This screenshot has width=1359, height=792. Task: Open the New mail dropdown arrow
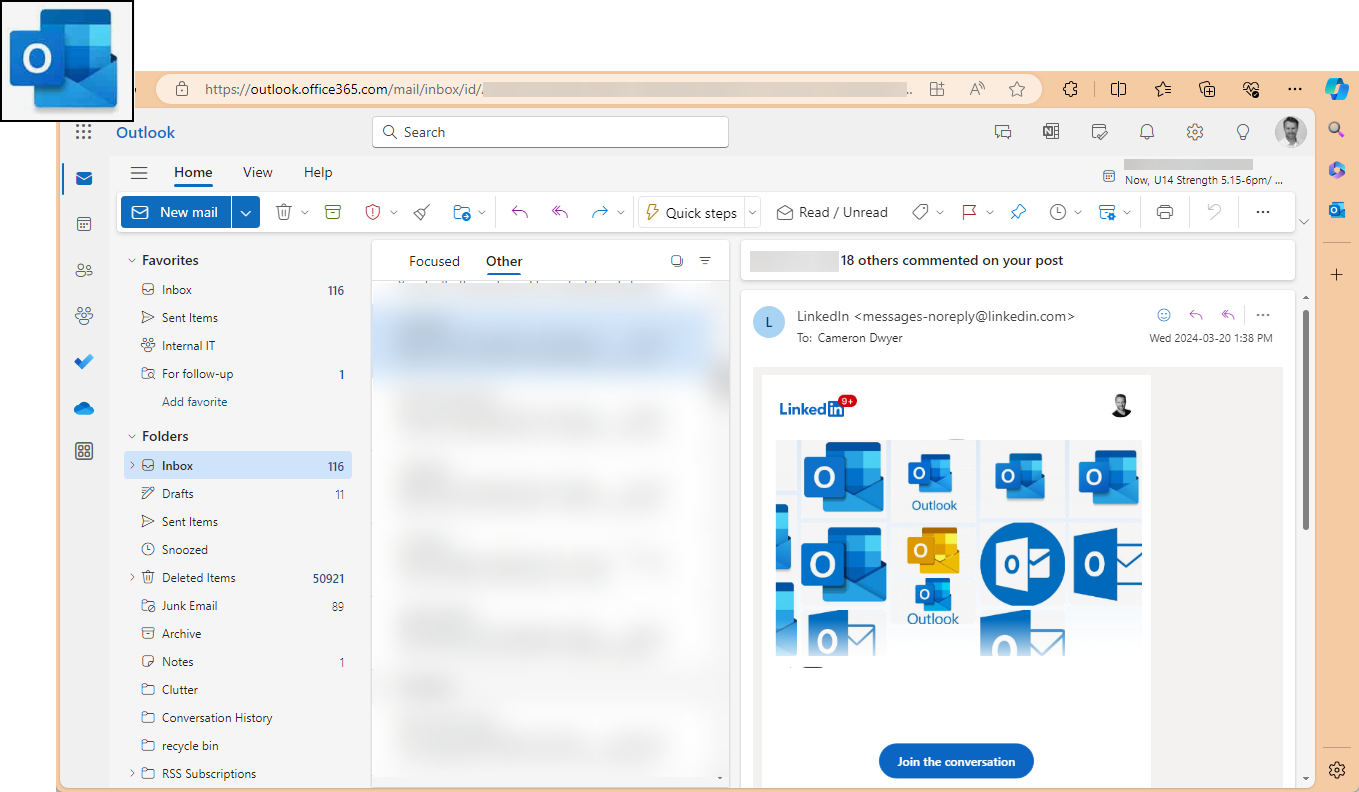pyautogui.click(x=246, y=212)
